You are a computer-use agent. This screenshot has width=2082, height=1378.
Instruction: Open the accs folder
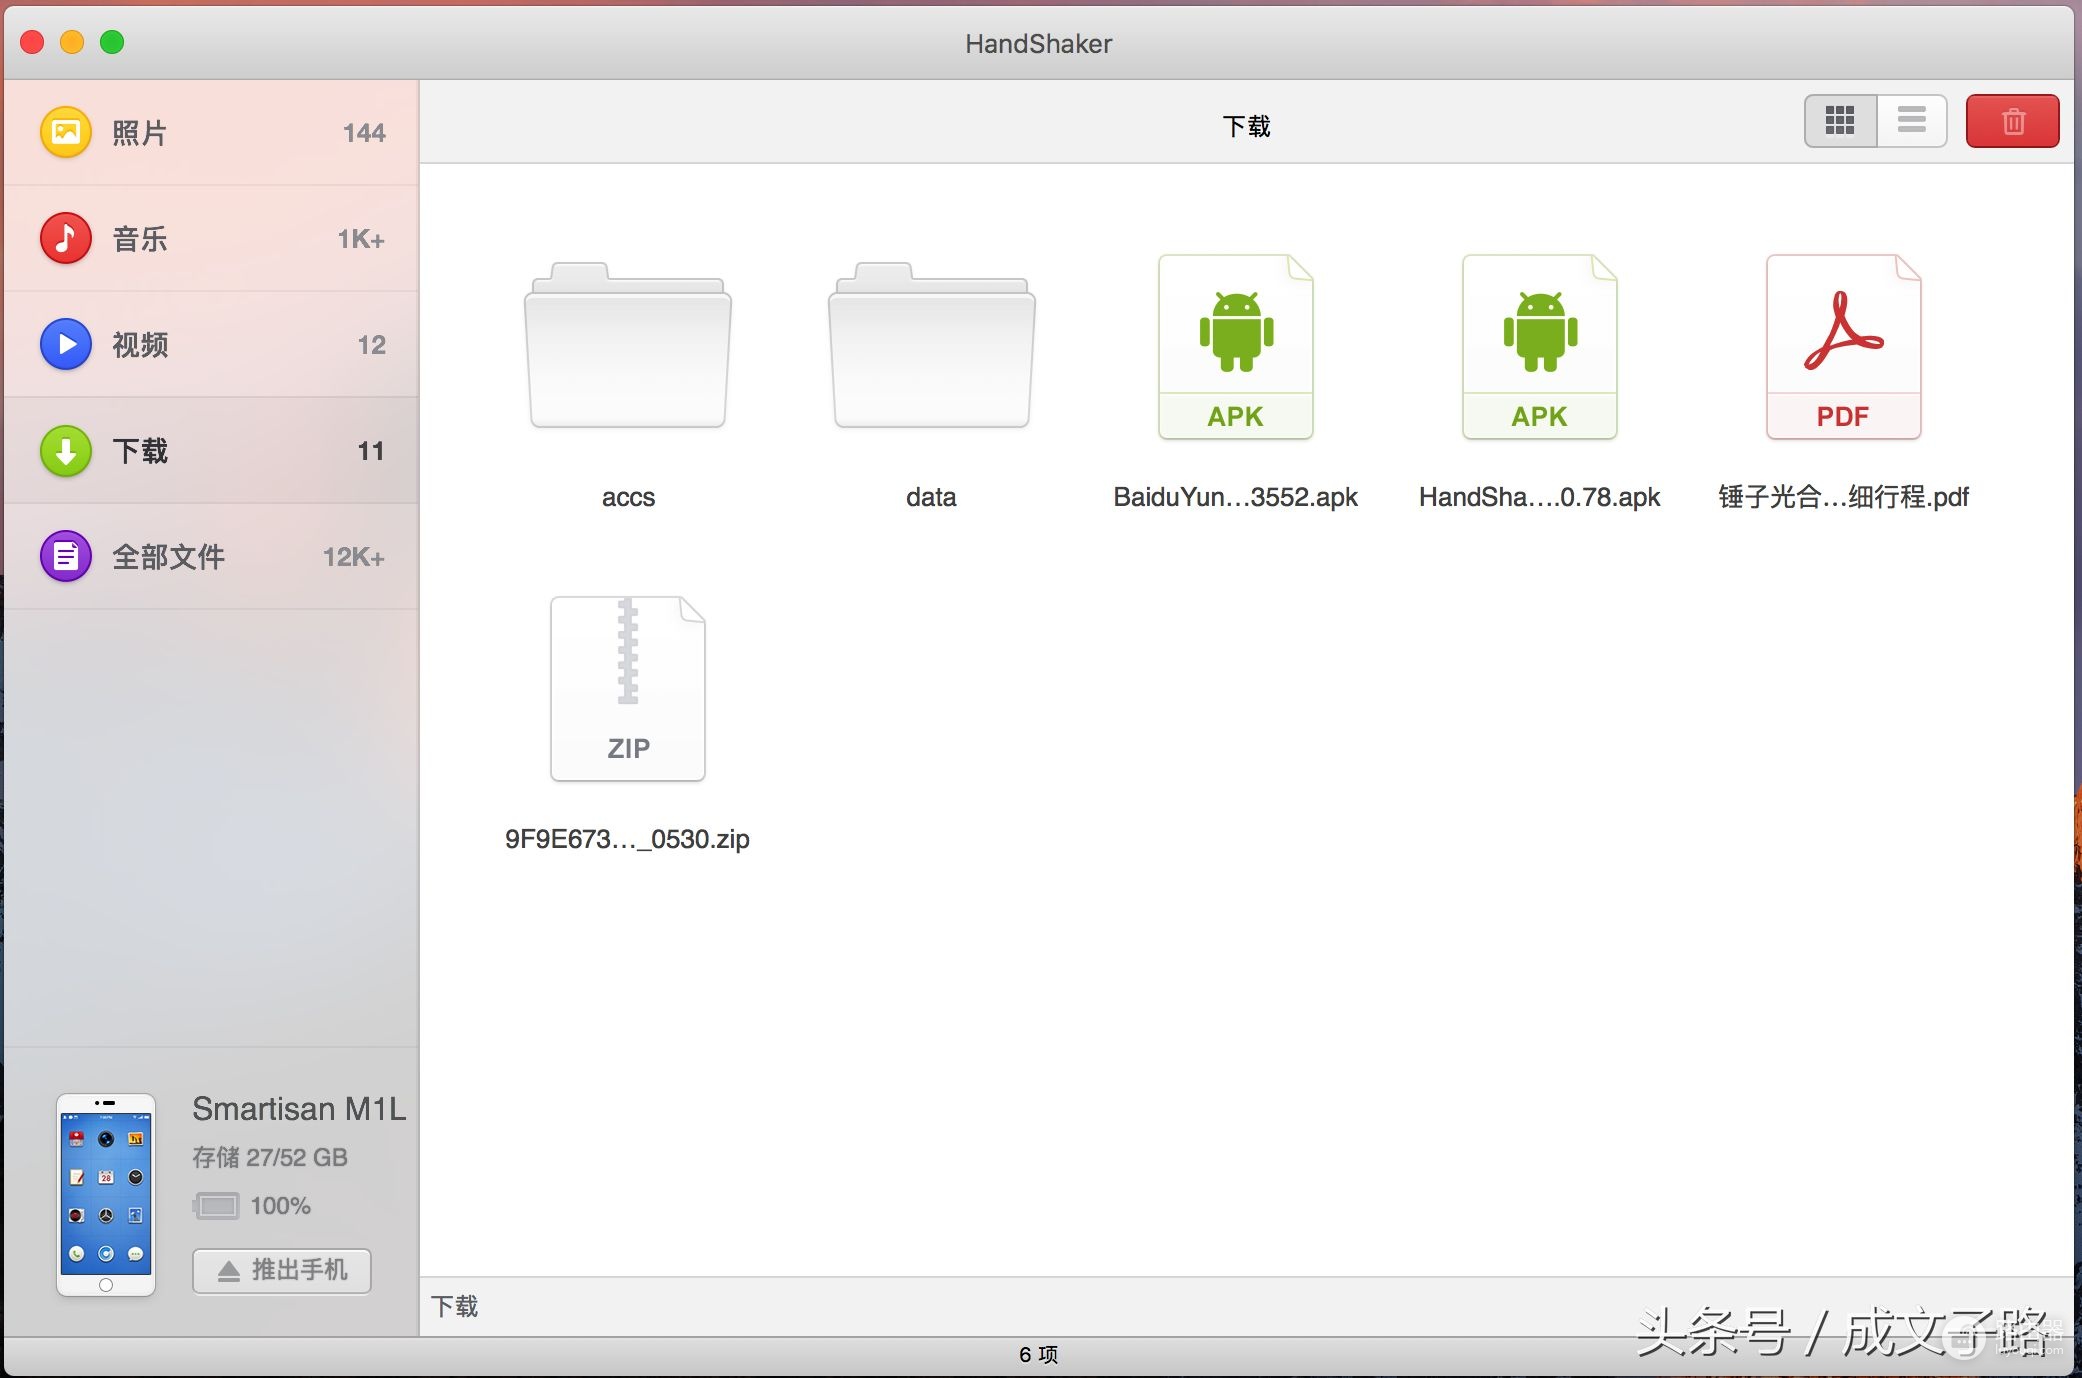coord(628,346)
